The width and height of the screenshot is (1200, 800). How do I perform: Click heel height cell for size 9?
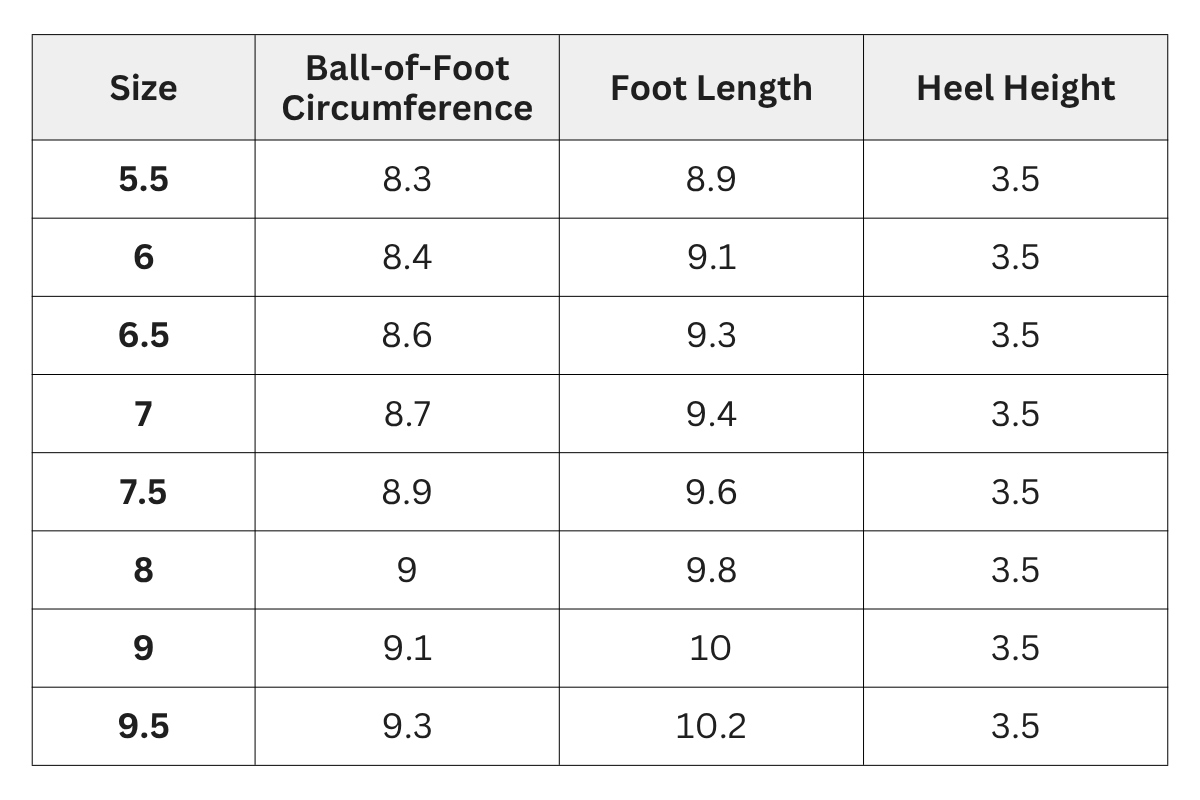[x=1015, y=648]
